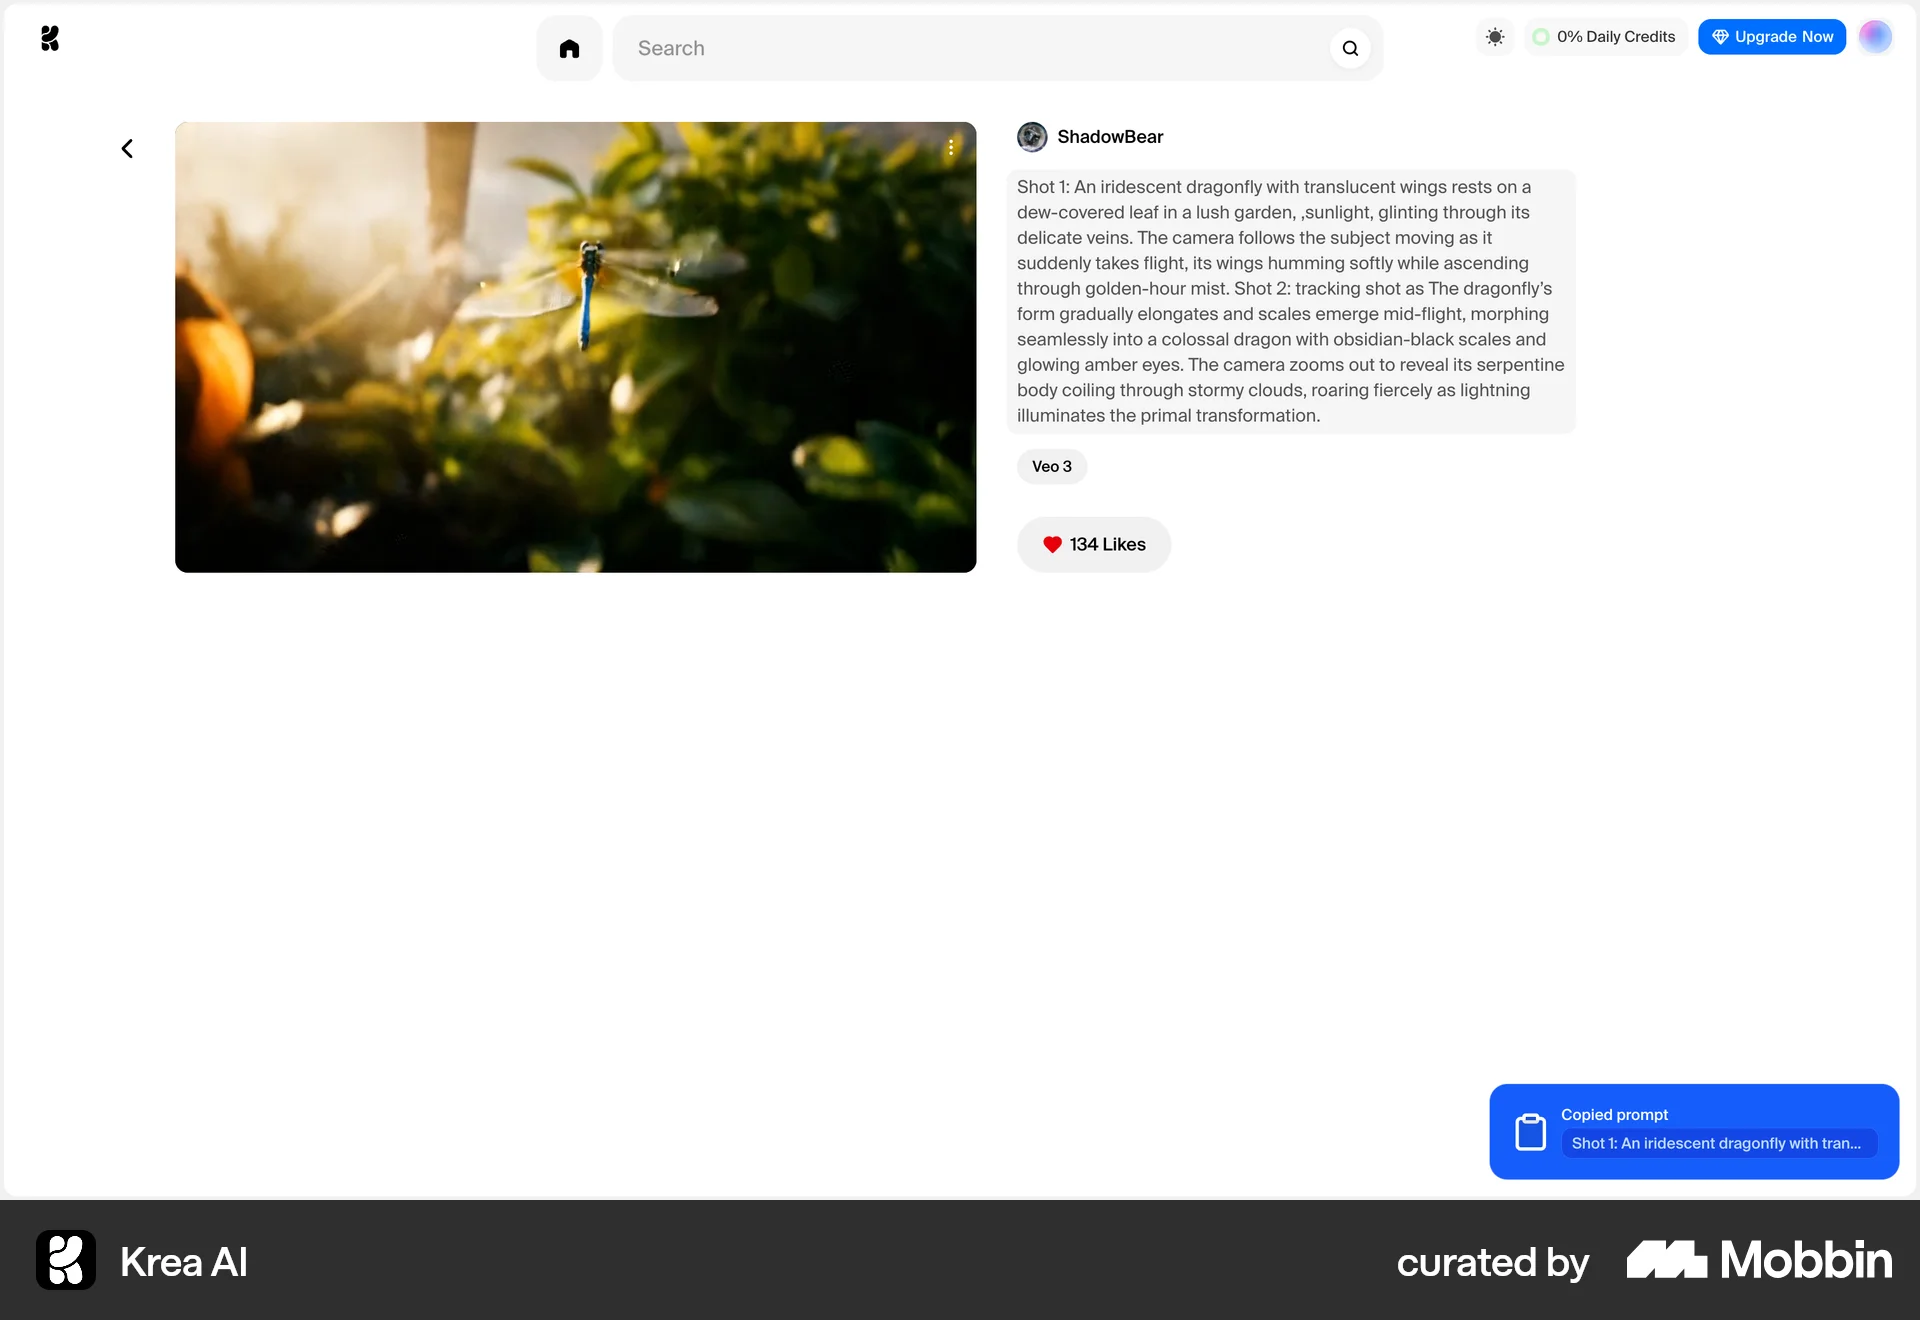Image resolution: width=1920 pixels, height=1320 pixels.
Task: Select the Mobbin logo in the footer
Action: 1758,1260
